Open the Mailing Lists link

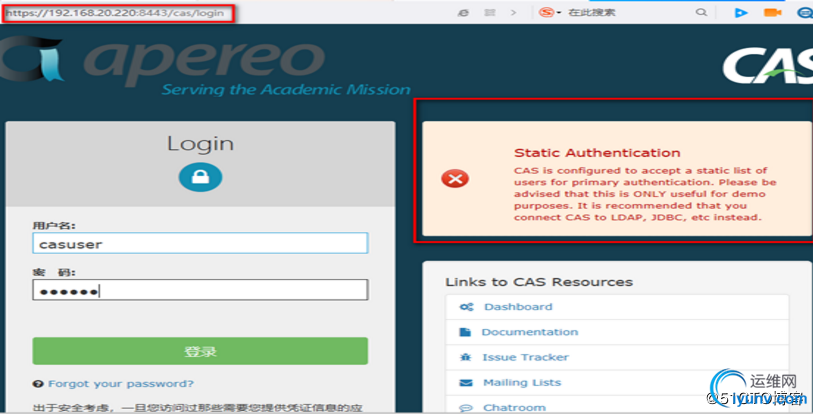coord(522,382)
